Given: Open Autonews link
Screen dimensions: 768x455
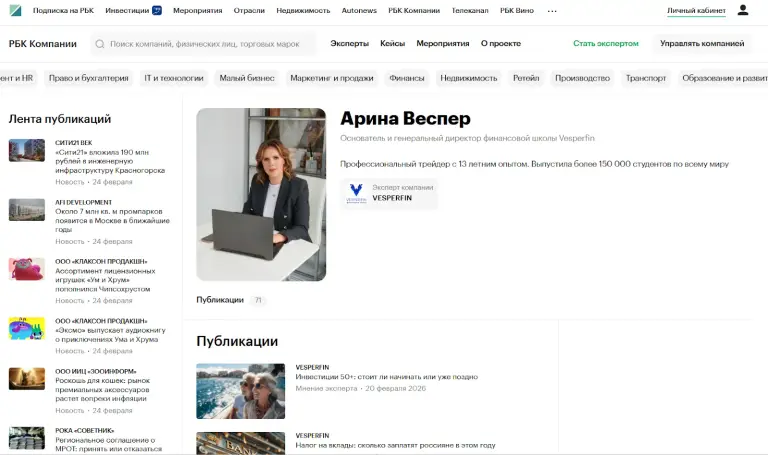Looking at the screenshot, I should coord(359,10).
